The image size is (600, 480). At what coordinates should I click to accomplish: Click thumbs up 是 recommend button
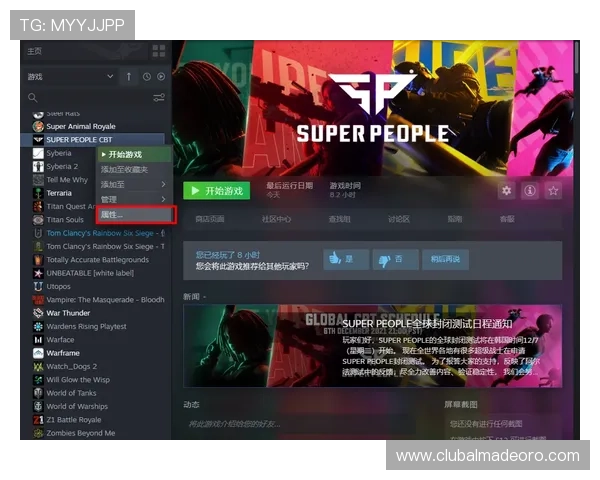tap(344, 259)
